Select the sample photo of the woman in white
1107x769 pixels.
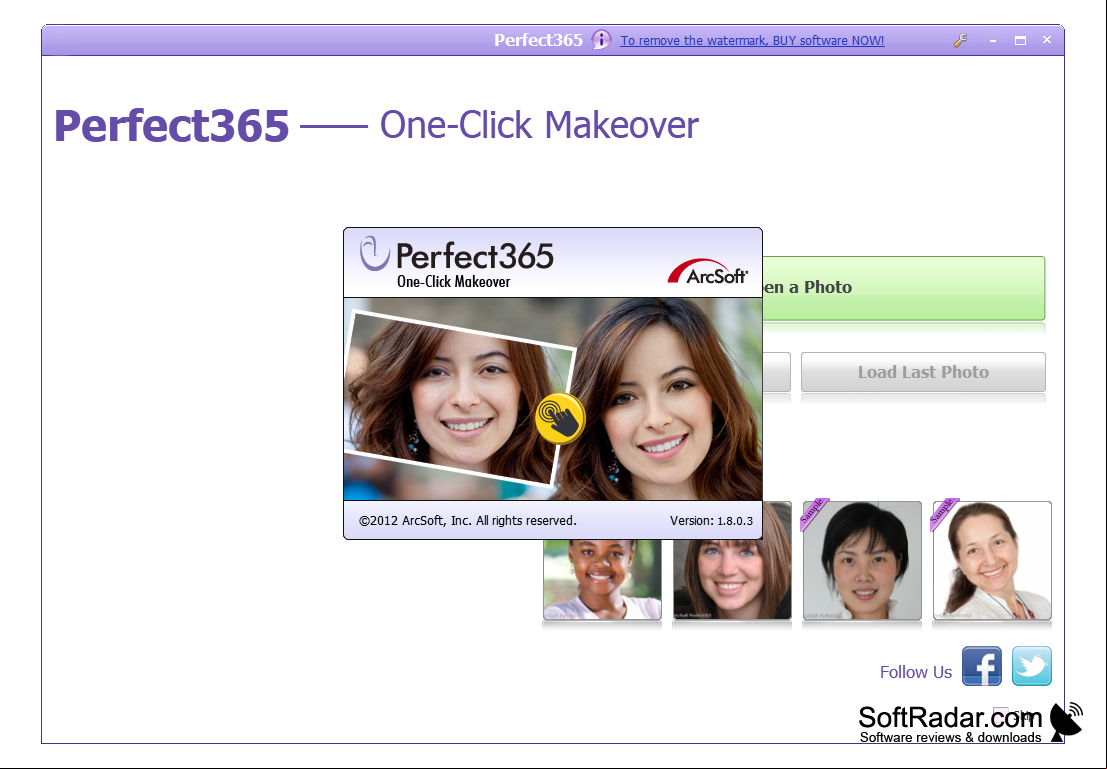point(992,561)
